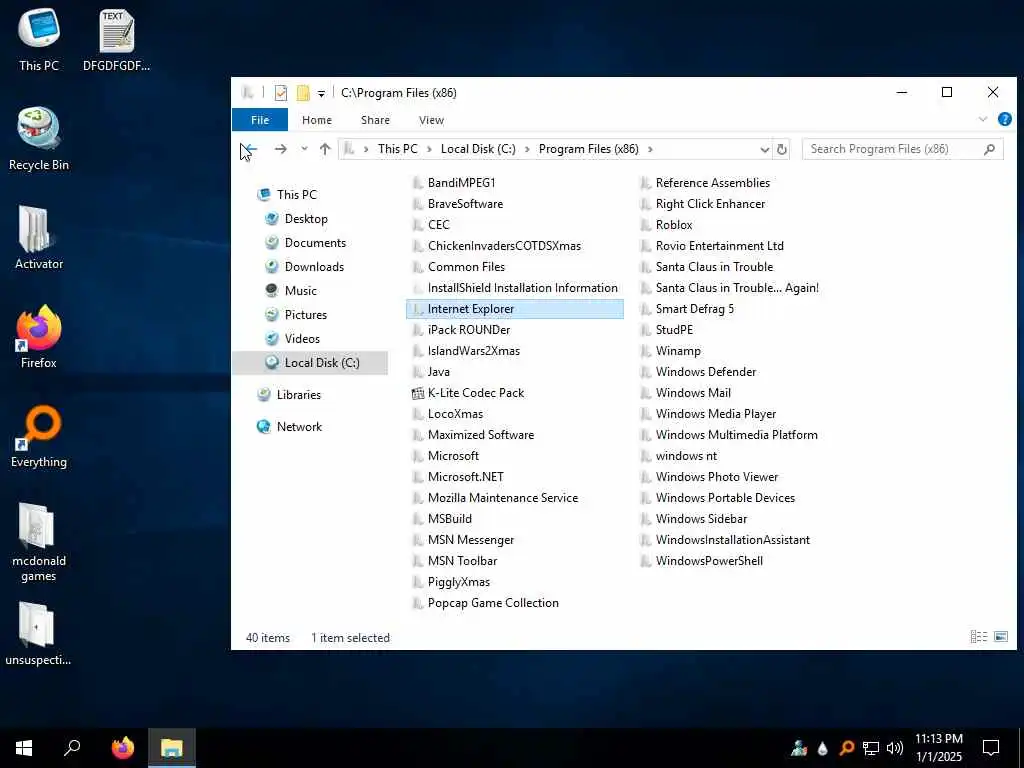Open Explorer help icon
The height and width of the screenshot is (768, 1024).
(x=1004, y=119)
